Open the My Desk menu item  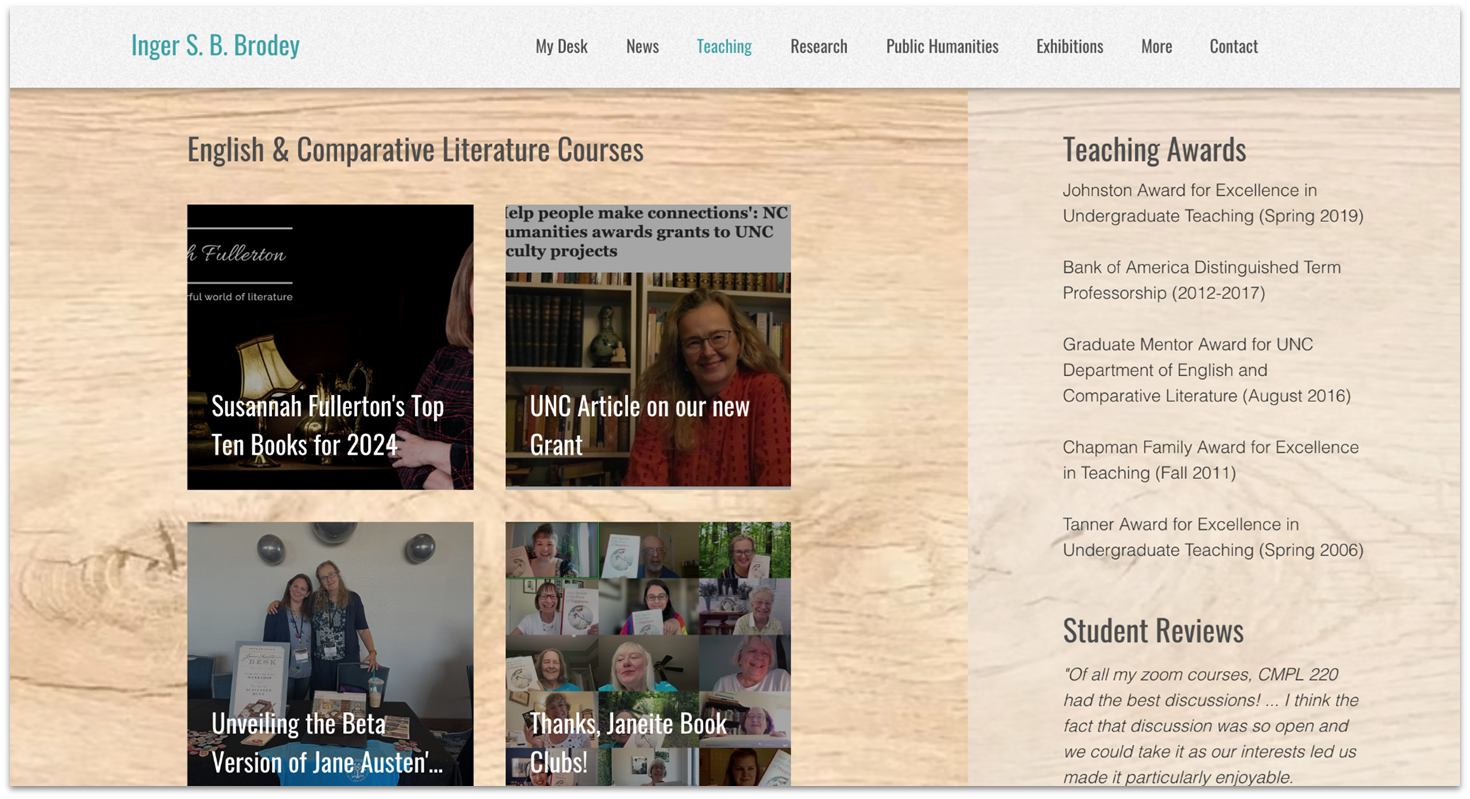click(x=561, y=46)
